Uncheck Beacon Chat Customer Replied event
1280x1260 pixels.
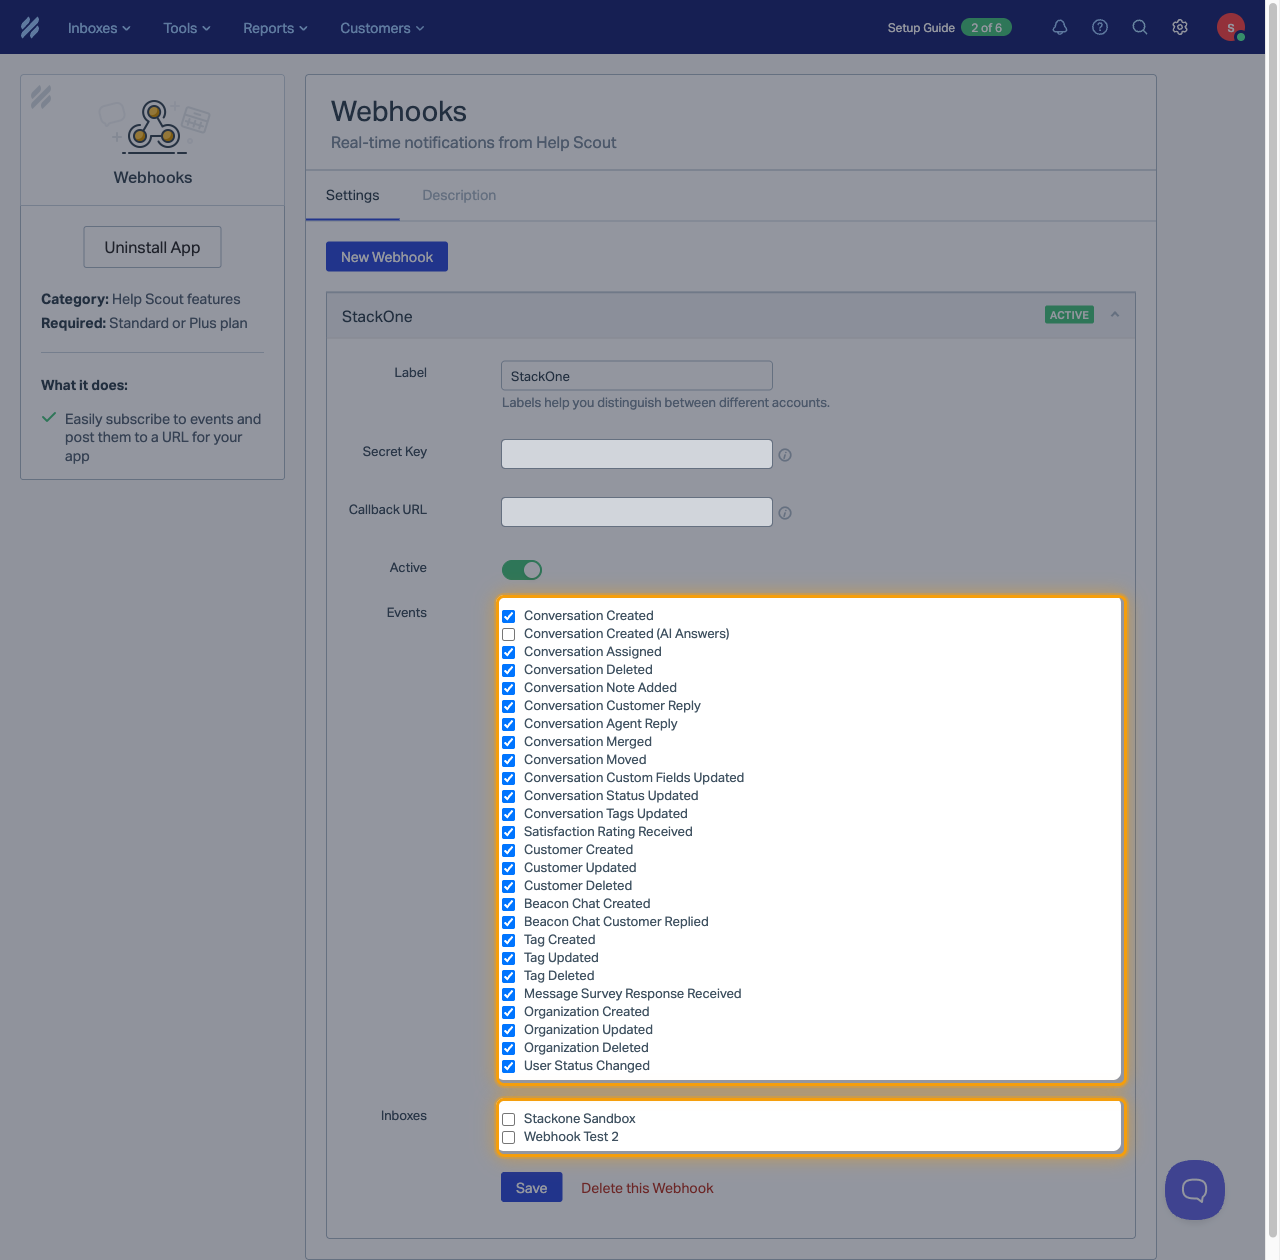click(x=509, y=922)
